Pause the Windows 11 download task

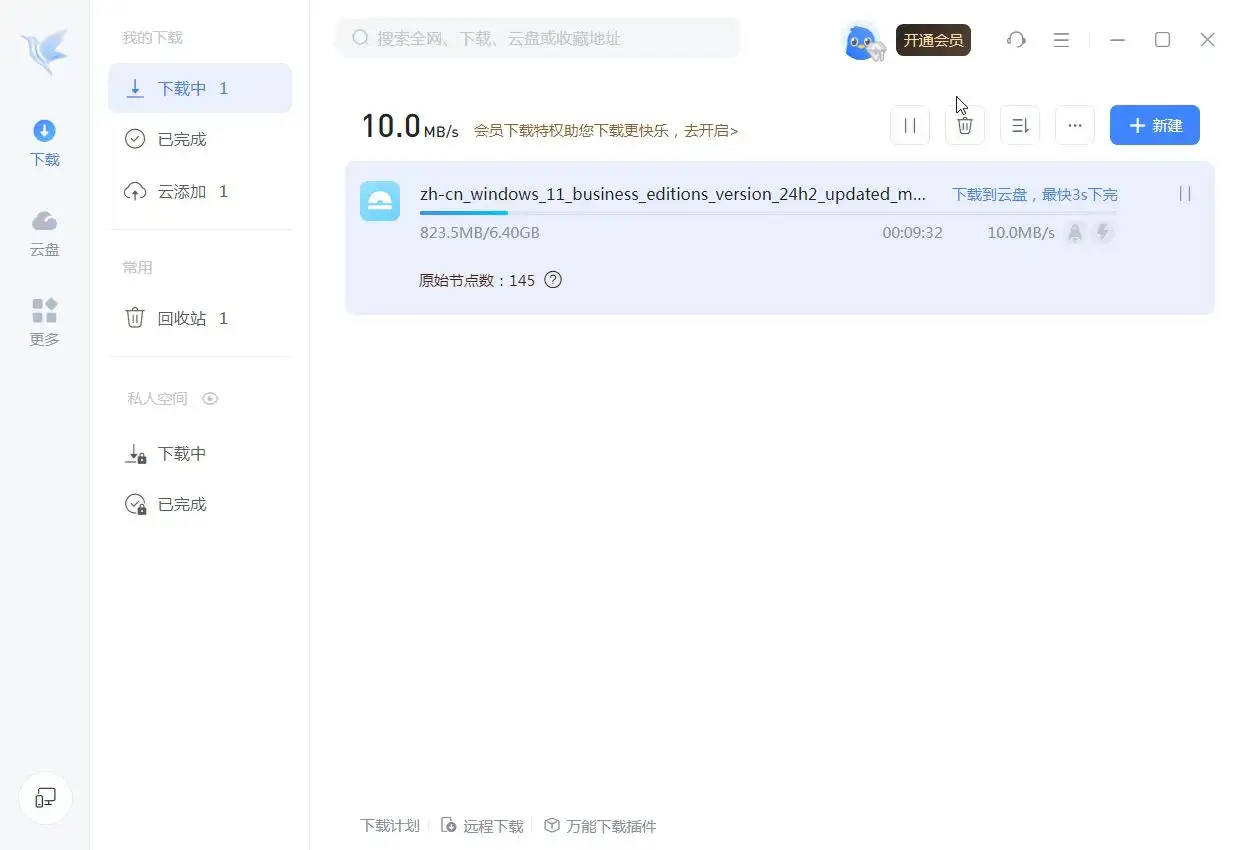[1184, 194]
